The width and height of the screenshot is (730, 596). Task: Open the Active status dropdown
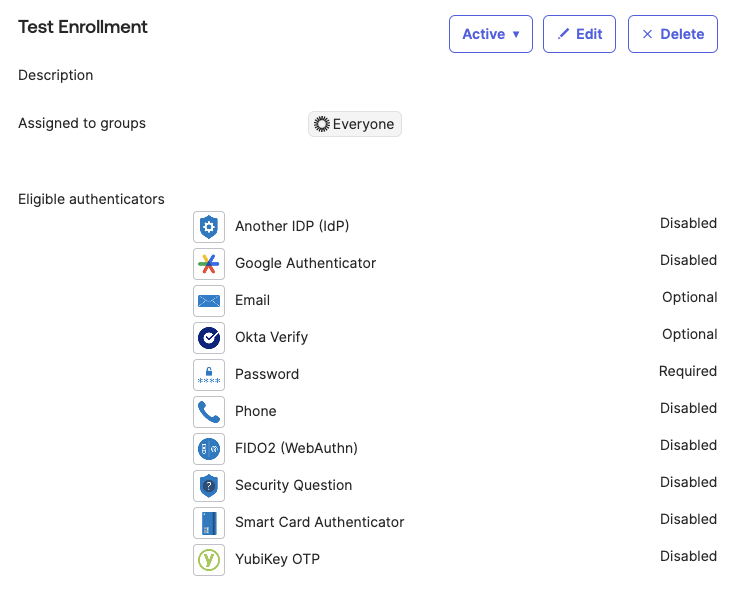coord(490,34)
